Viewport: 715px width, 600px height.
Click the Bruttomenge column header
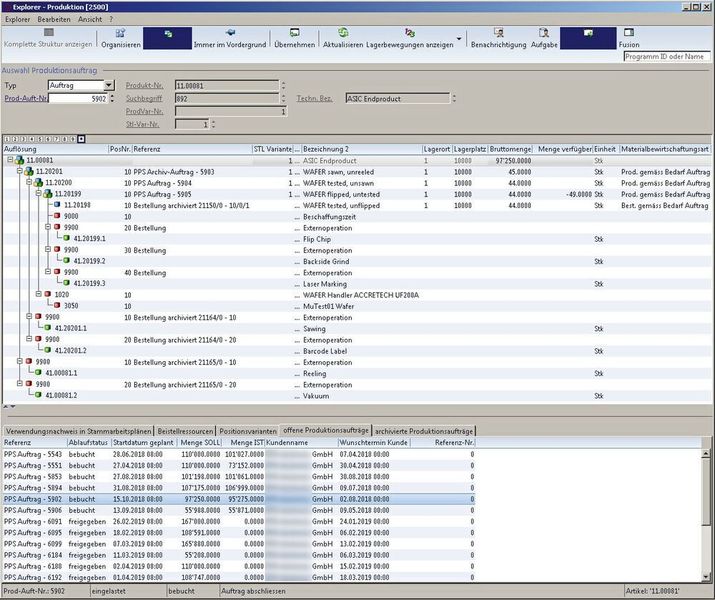point(510,149)
